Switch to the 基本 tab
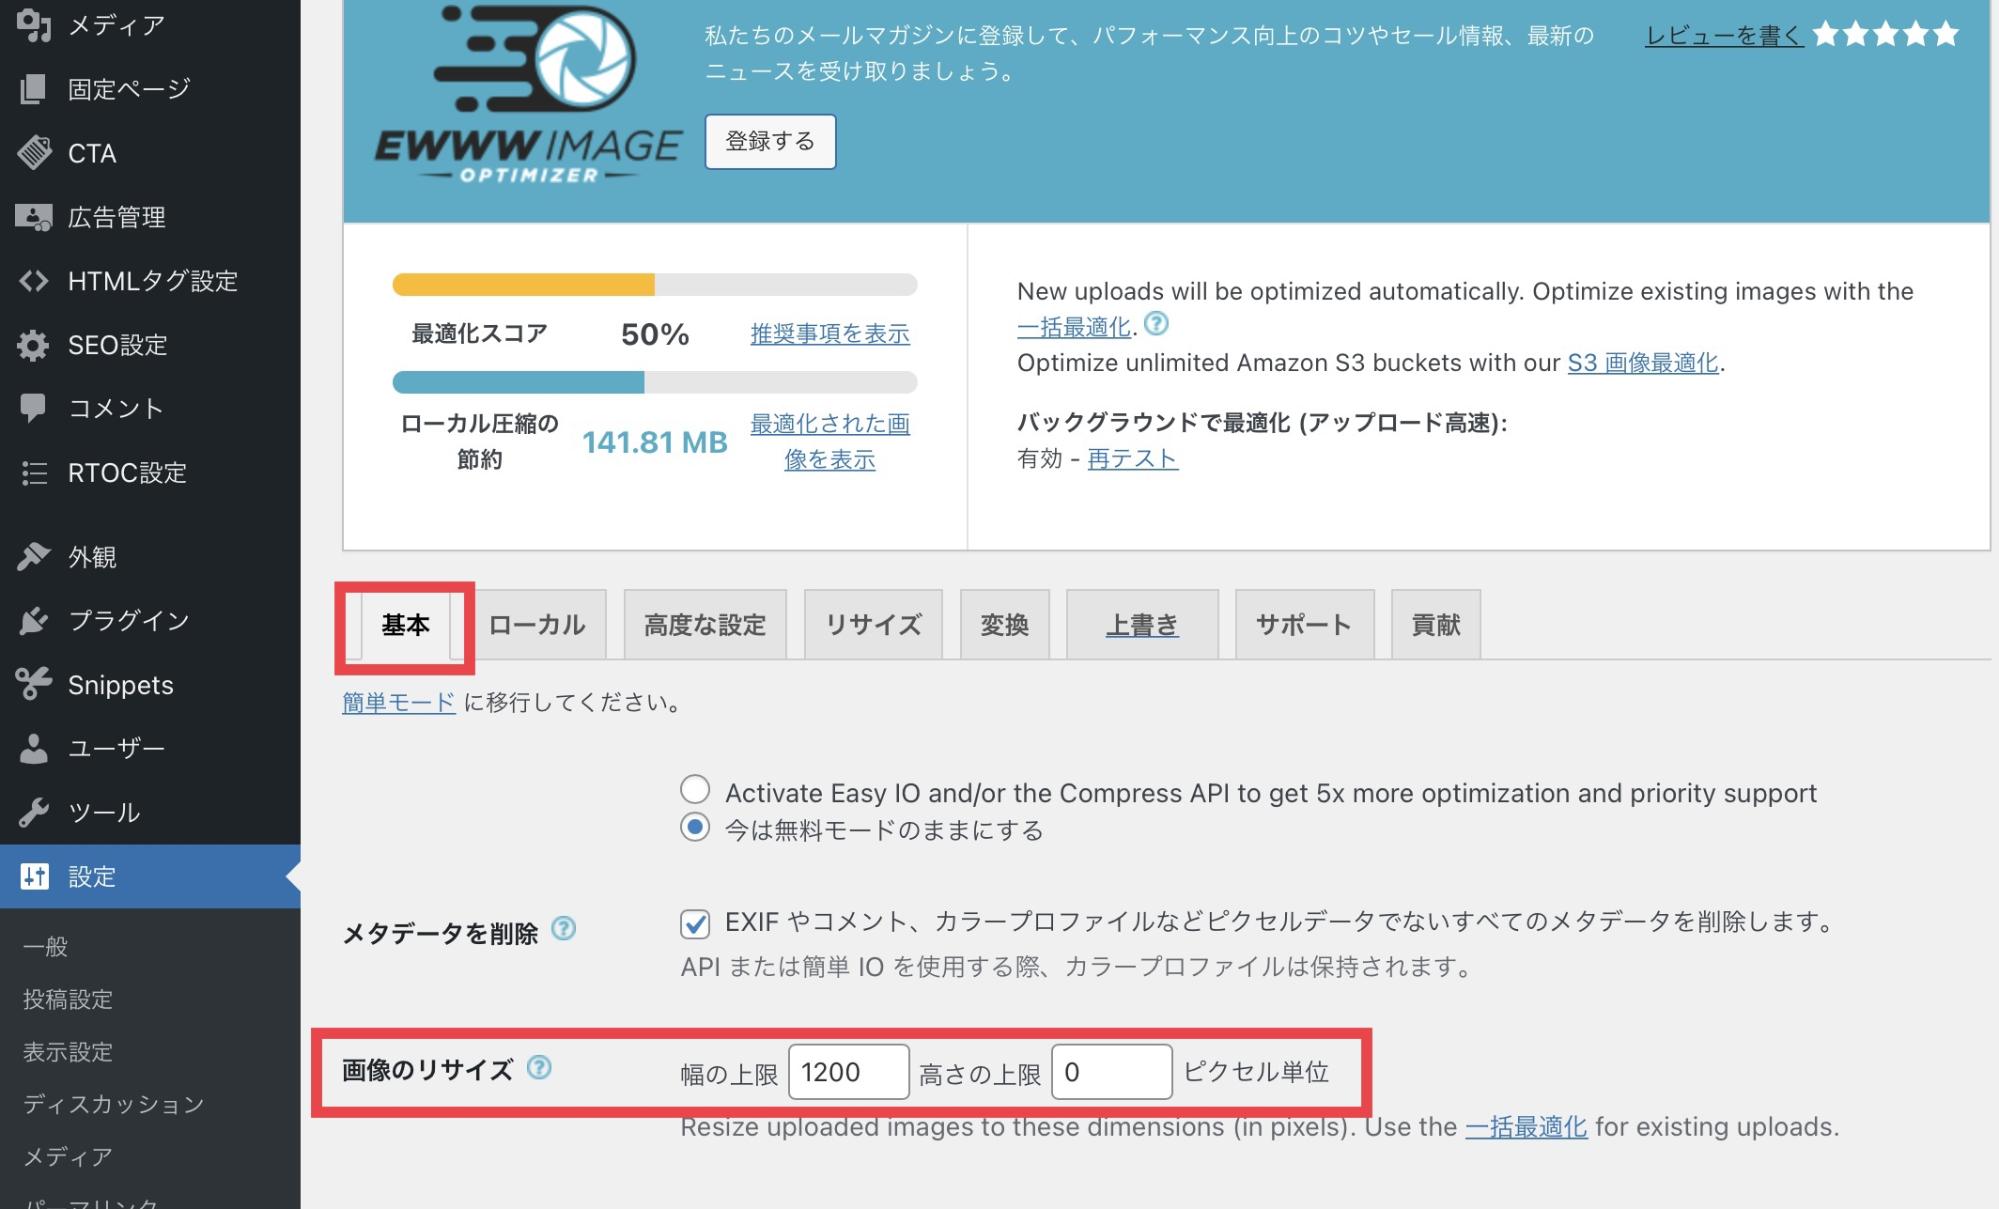 click(405, 626)
